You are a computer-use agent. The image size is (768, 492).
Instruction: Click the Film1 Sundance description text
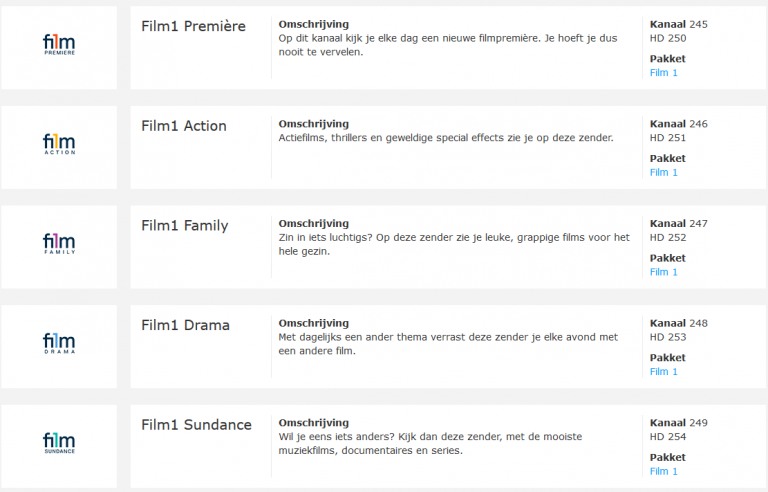point(430,444)
